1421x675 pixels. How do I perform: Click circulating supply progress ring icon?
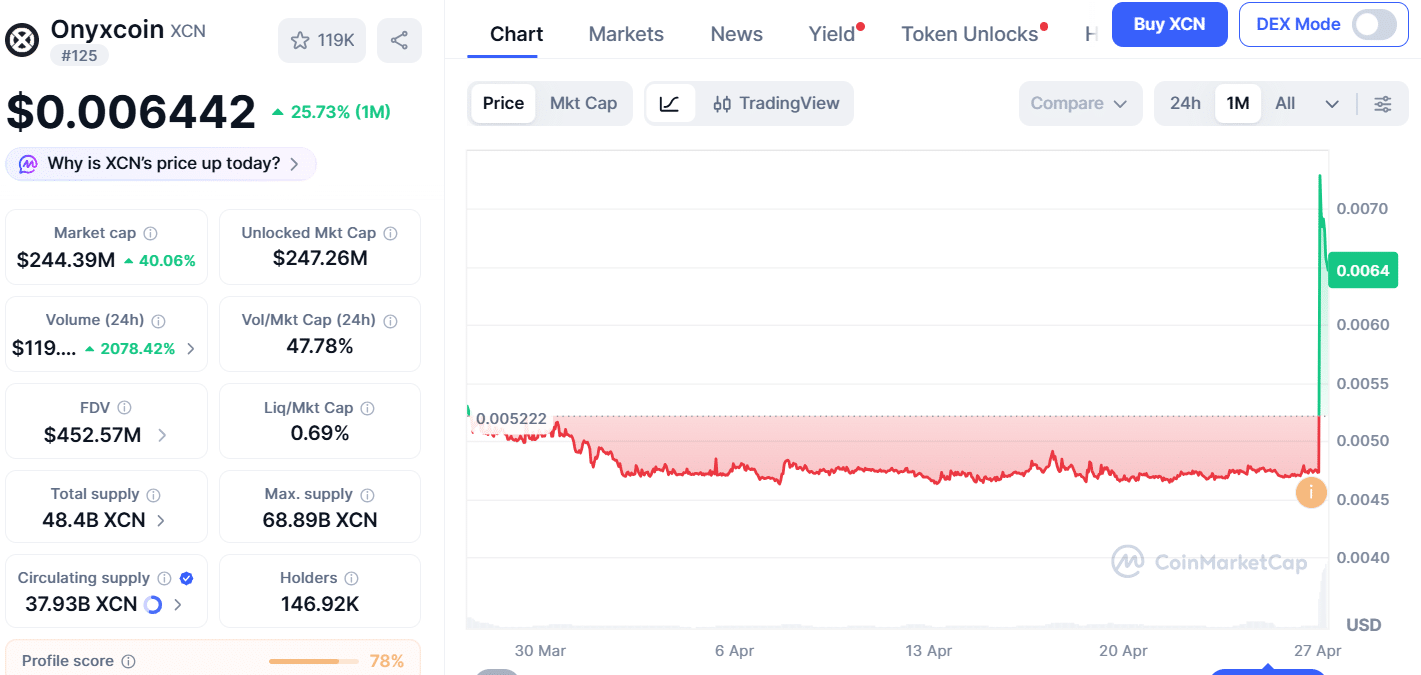tap(153, 604)
